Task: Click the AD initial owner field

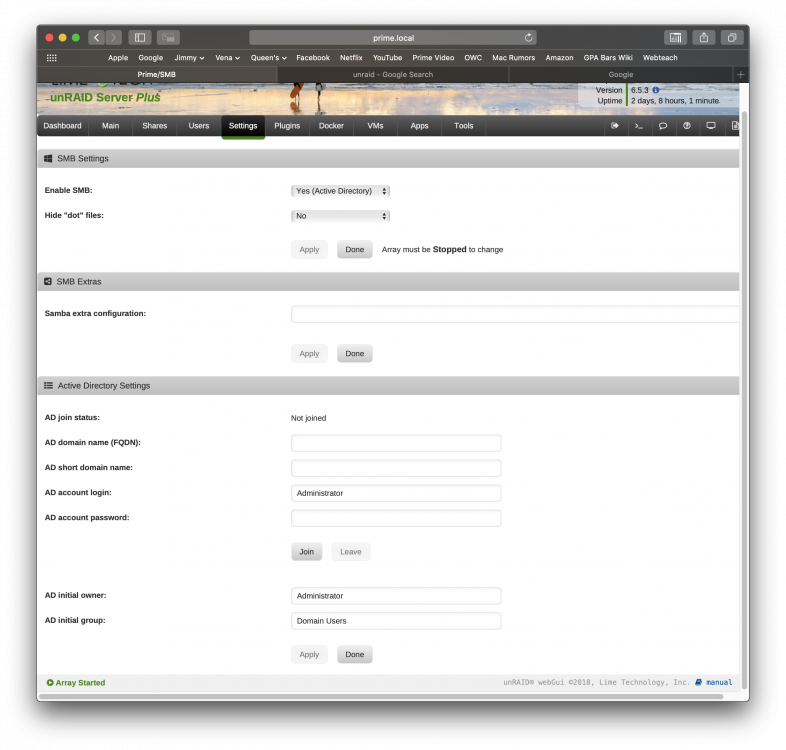Action: [396, 596]
